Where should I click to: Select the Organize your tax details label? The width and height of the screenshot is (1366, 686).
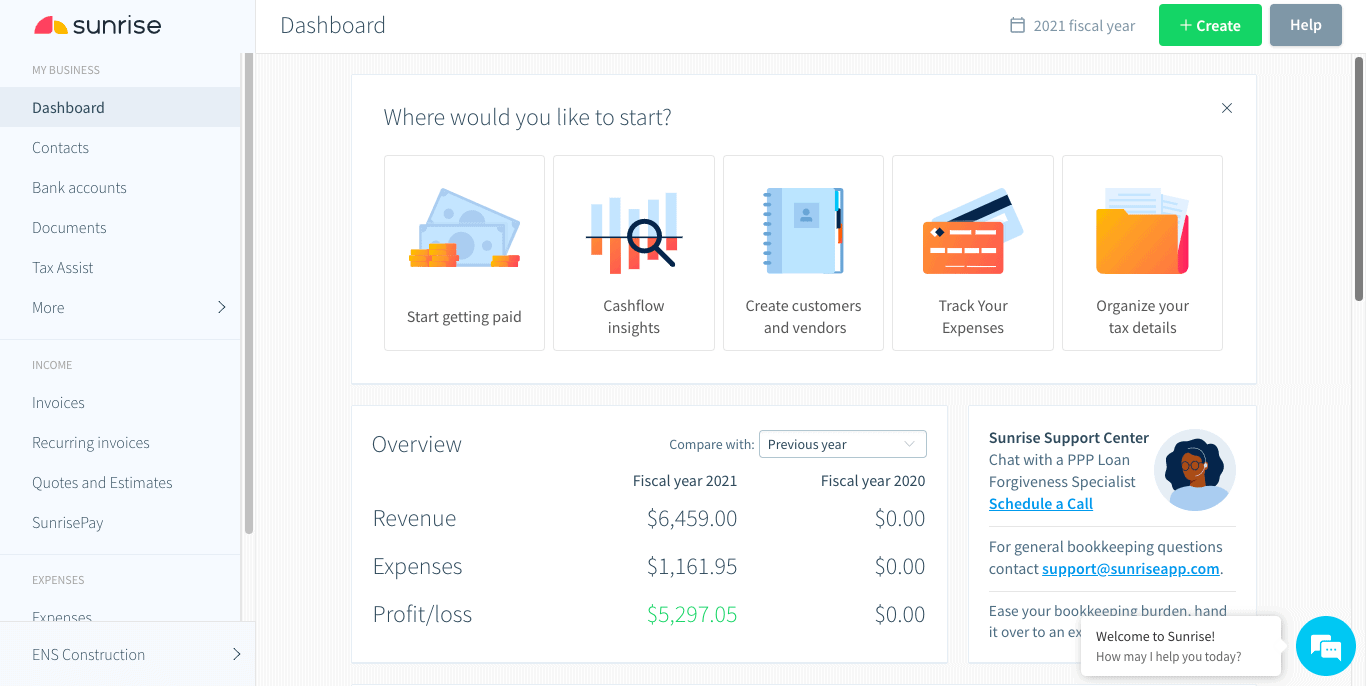1143,317
